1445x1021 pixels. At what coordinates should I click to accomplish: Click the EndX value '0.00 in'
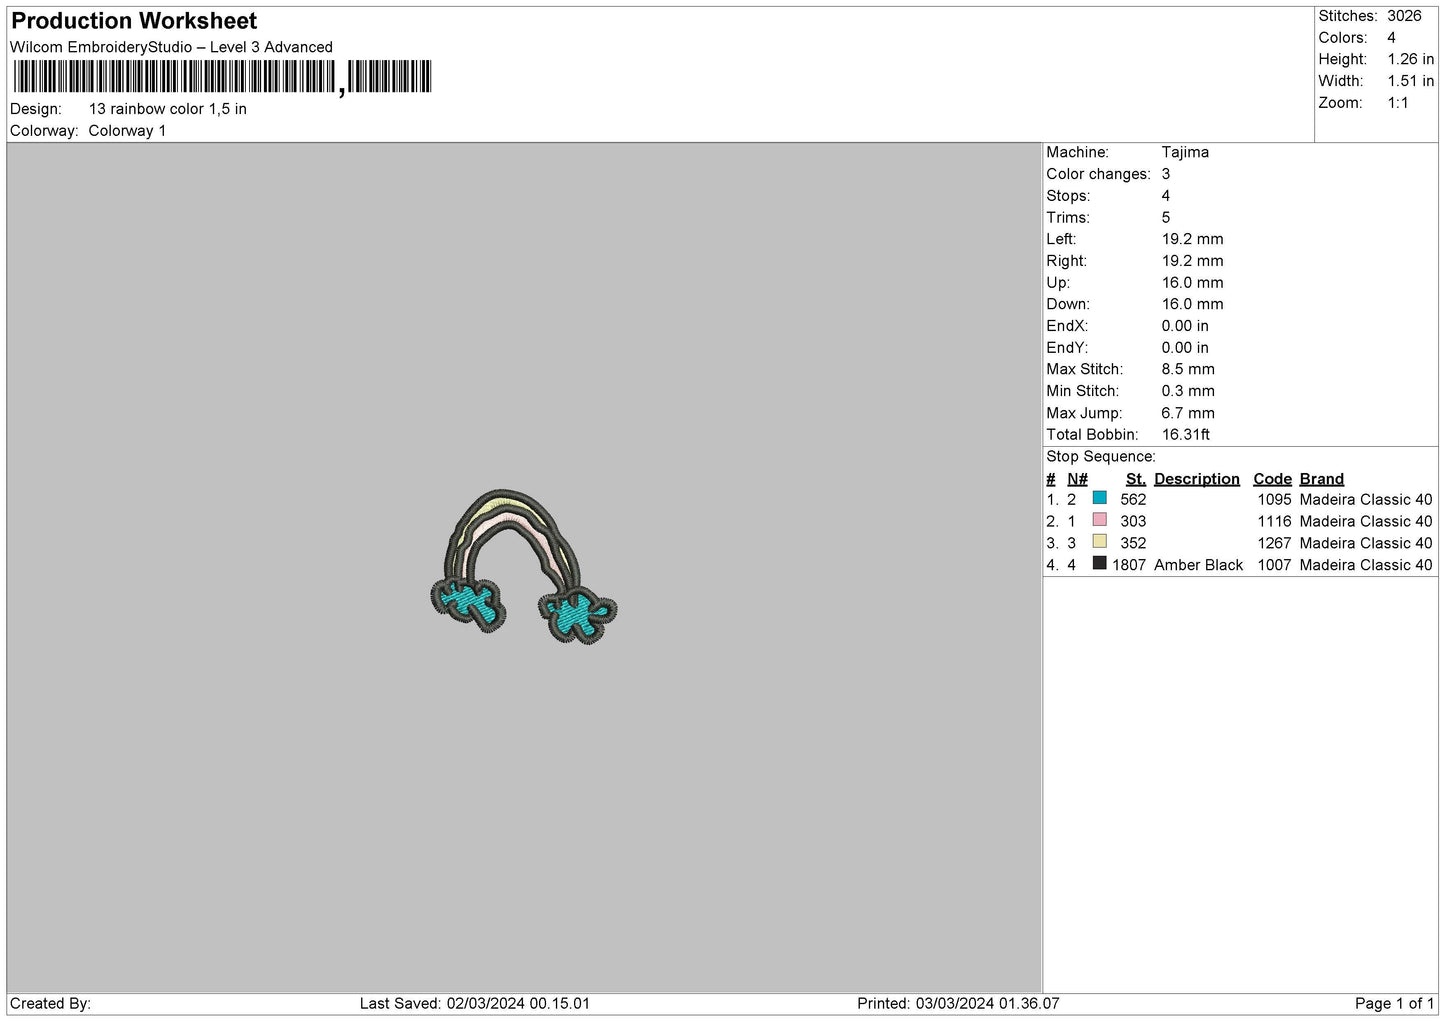point(1185,326)
